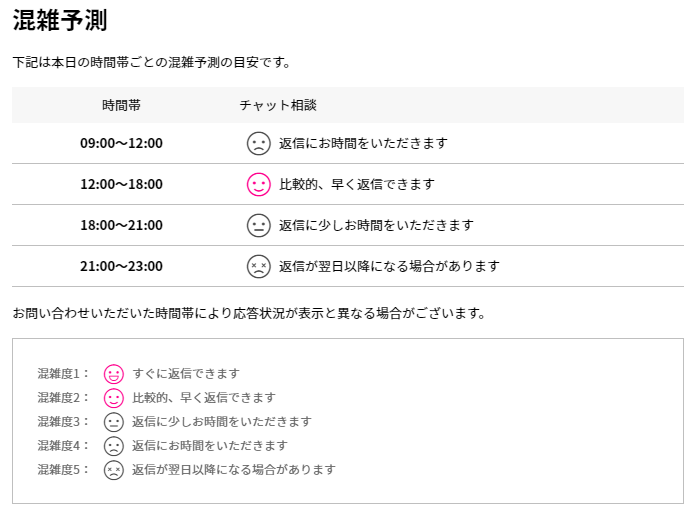Click the pink smiley icon for 12:00～18:00
Image resolution: width=696 pixels, height=516 pixels.
click(x=259, y=185)
